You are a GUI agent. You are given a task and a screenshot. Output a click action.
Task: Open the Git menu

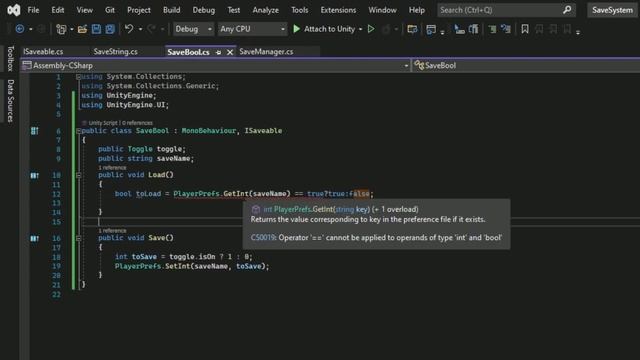pos(110,10)
